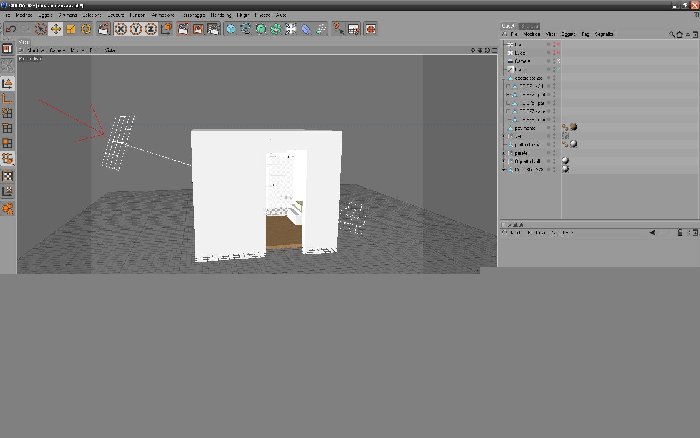Click the blue Cube primitive icon
The height and width of the screenshot is (438, 700).
coord(231,29)
